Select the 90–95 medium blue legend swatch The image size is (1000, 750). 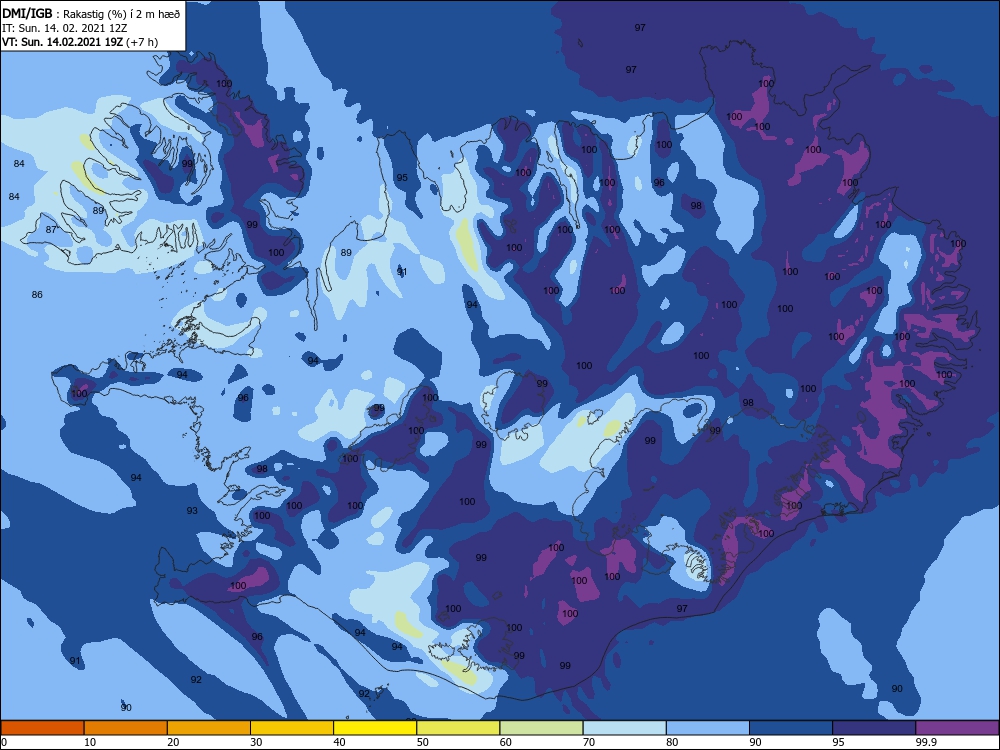(x=791, y=728)
